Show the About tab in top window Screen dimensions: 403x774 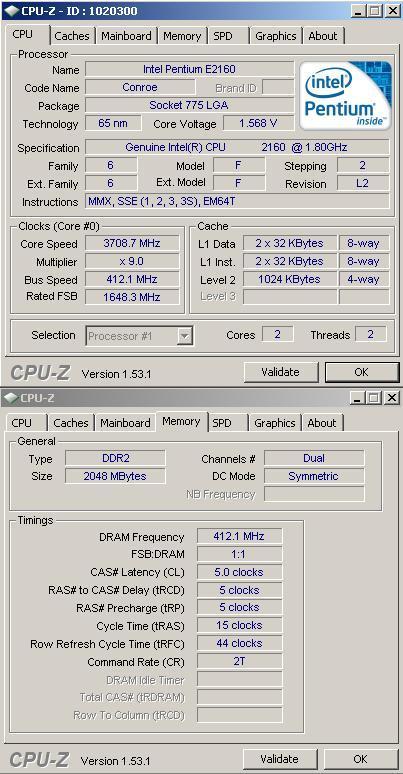pos(322,36)
